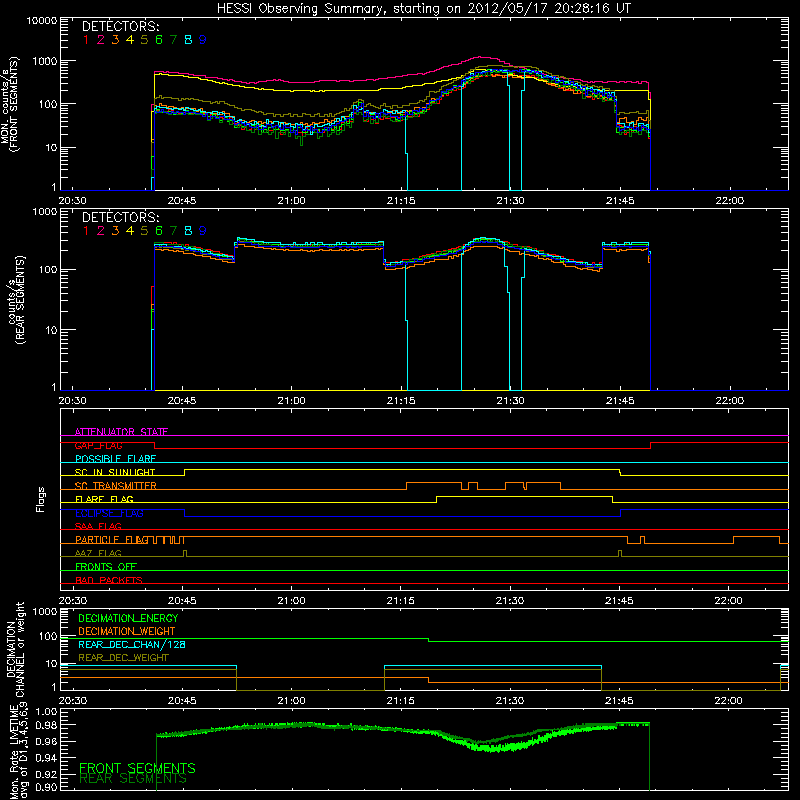Select detector 8 in the front segments legend
The image size is (800, 800).
coord(188,40)
